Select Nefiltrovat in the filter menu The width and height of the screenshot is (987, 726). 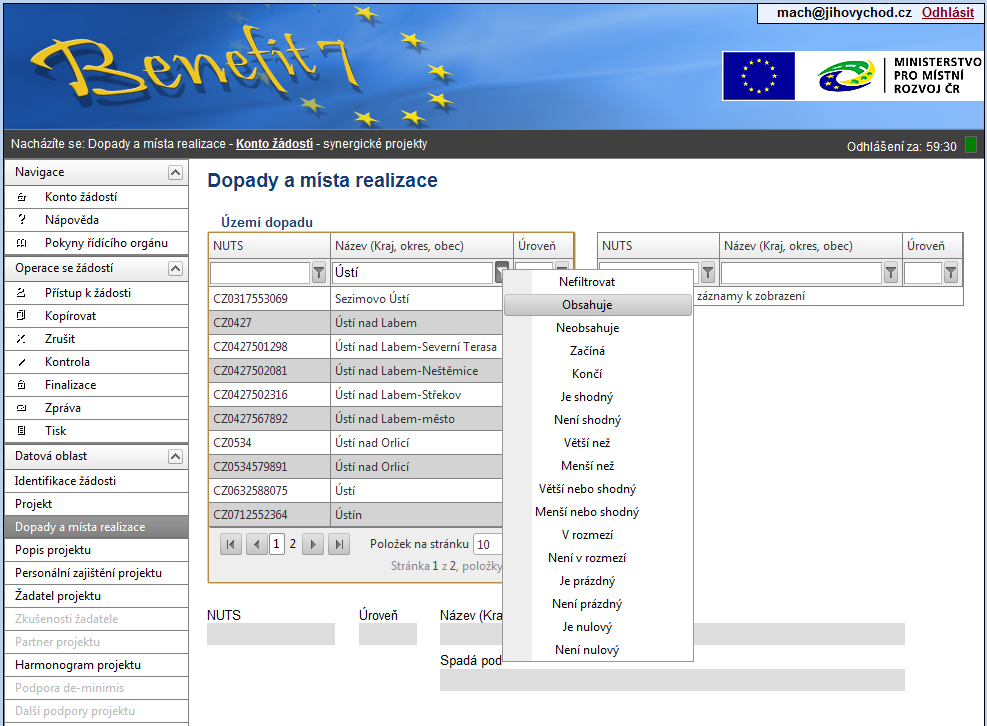[587, 282]
